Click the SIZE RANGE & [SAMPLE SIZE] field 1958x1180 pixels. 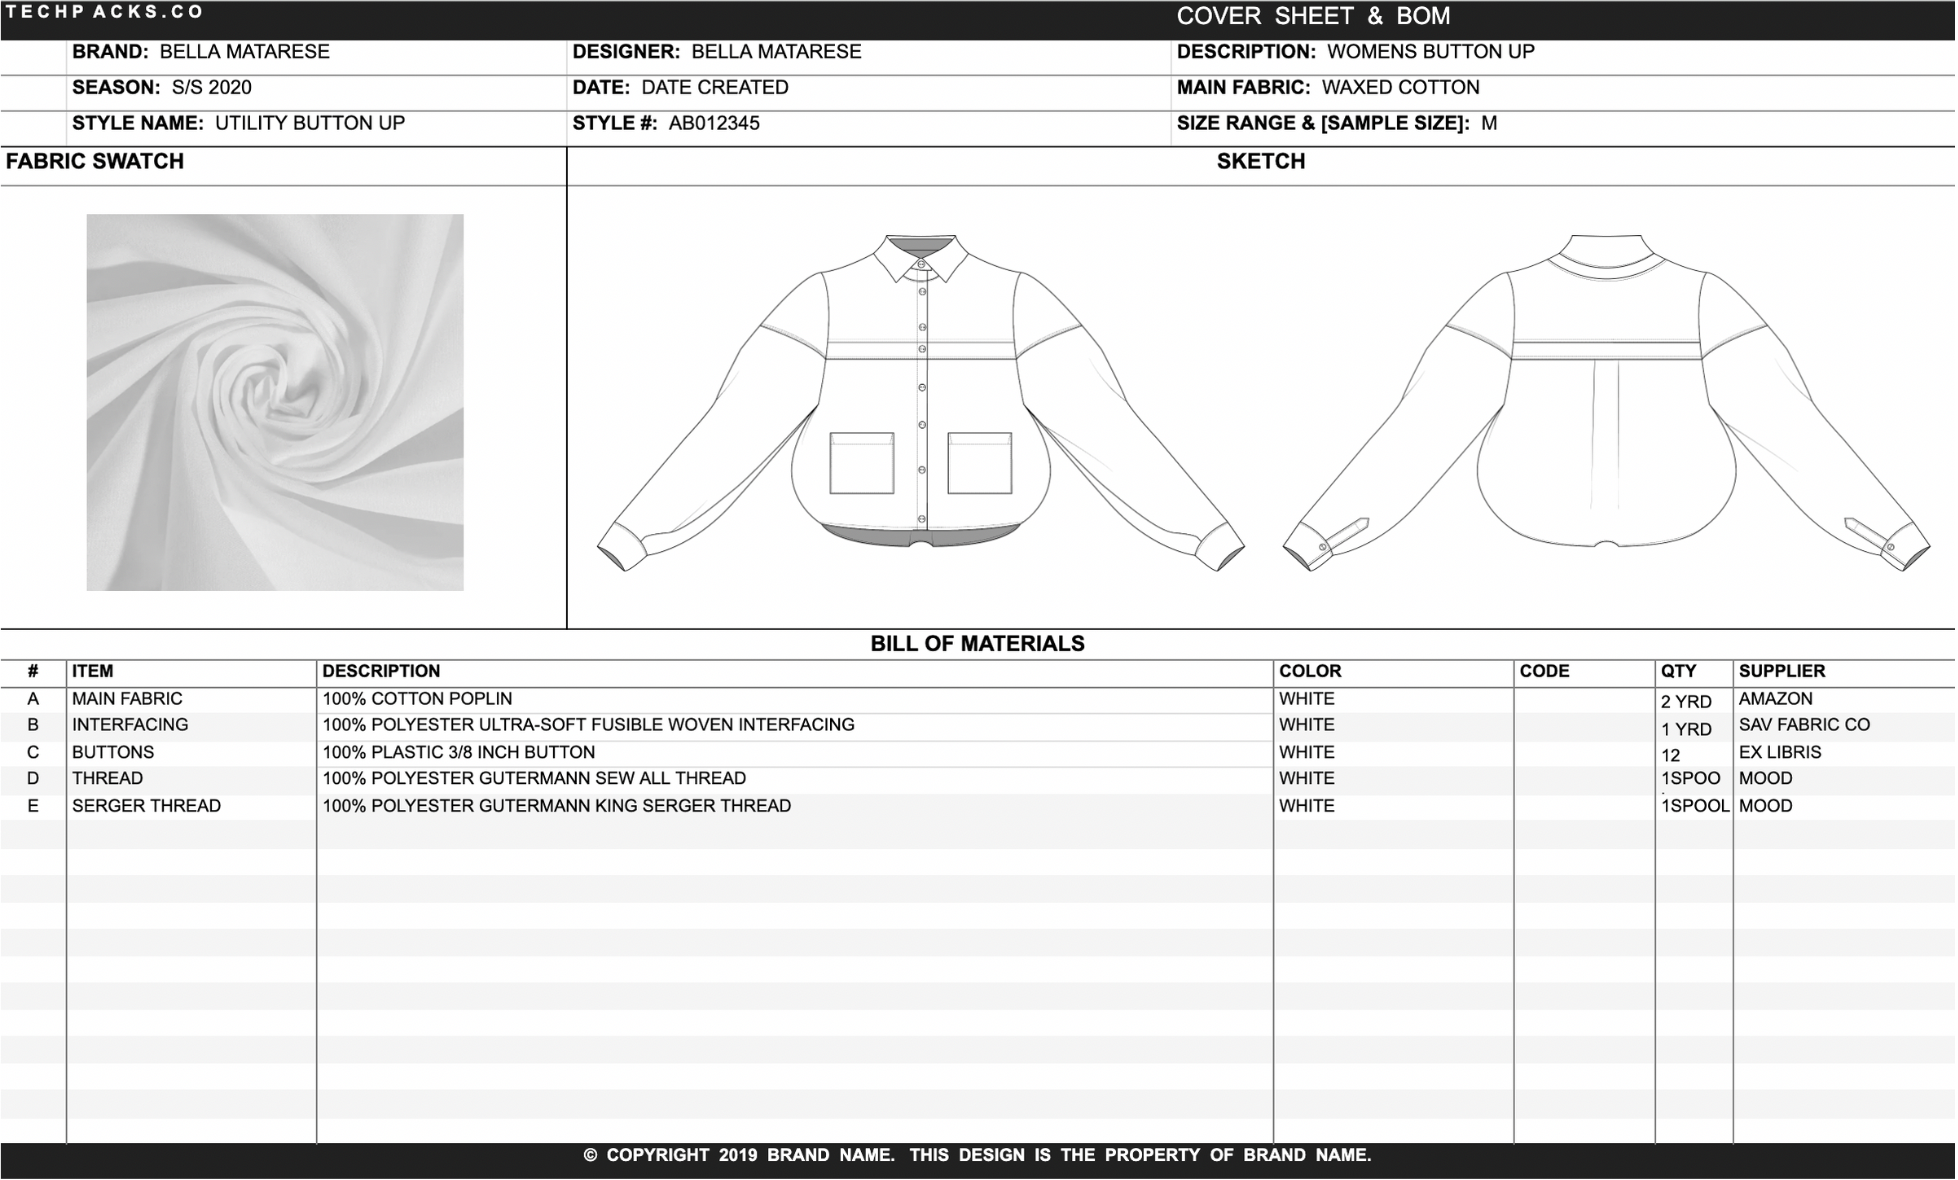coord(1337,124)
